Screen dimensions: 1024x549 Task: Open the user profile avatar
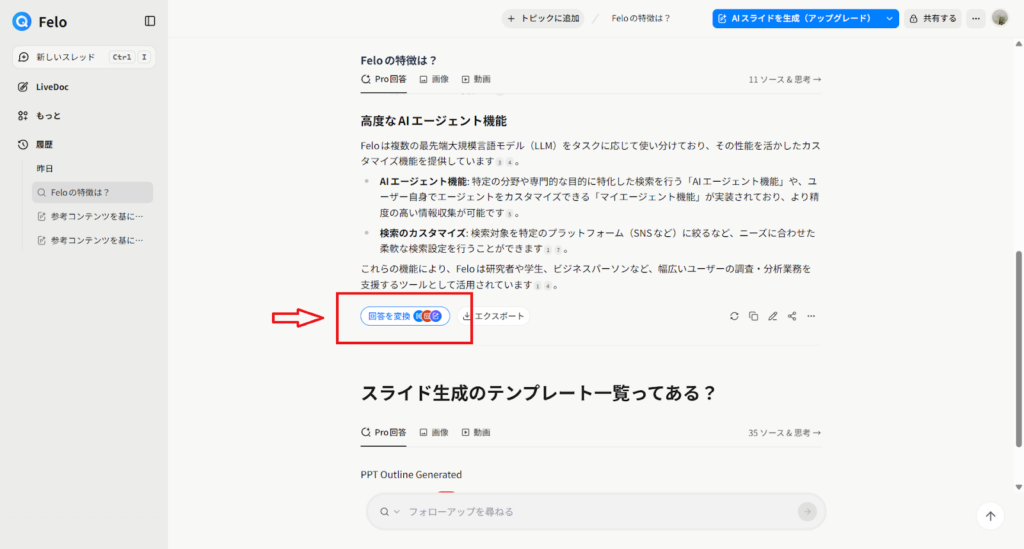tap(1000, 18)
